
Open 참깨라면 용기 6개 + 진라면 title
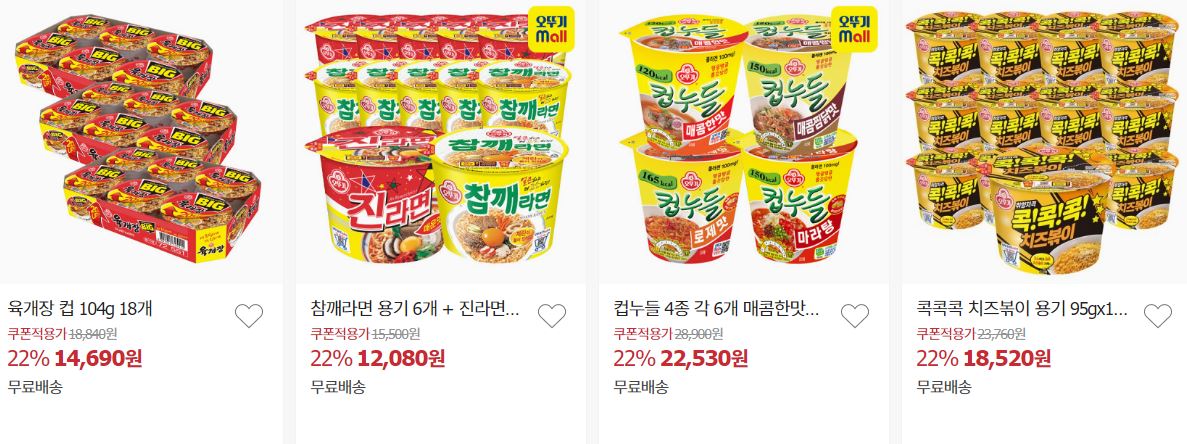click(416, 309)
